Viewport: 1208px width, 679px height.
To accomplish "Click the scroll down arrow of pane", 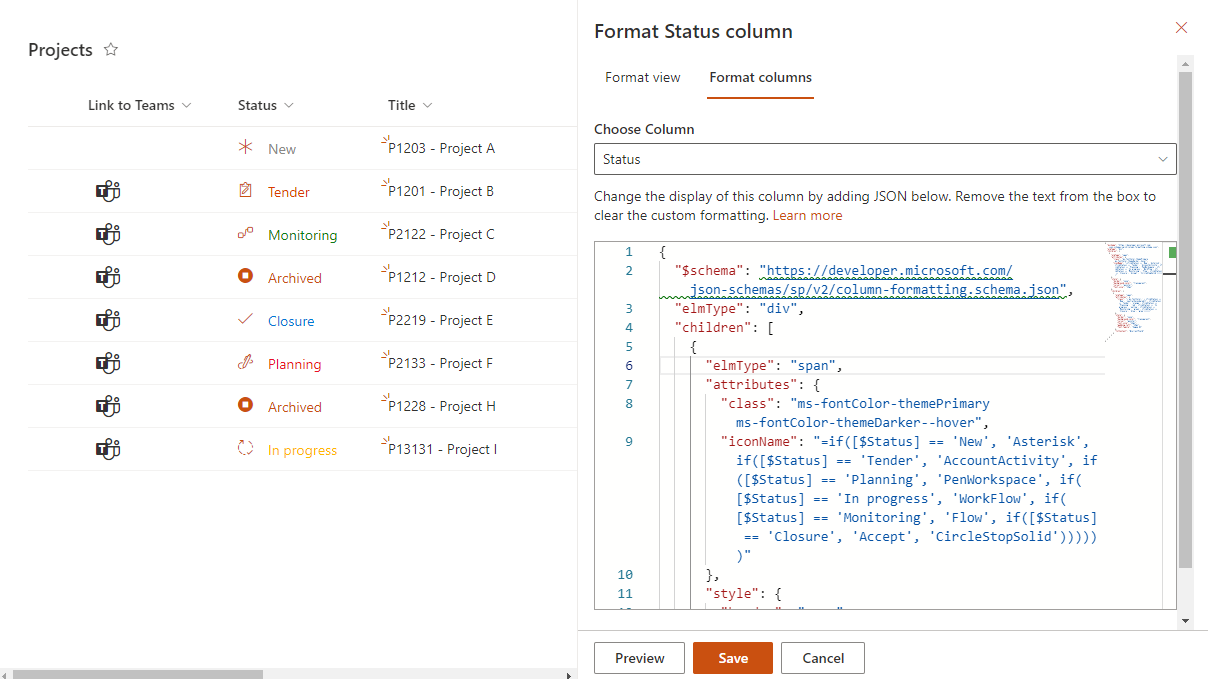I will point(1185,621).
